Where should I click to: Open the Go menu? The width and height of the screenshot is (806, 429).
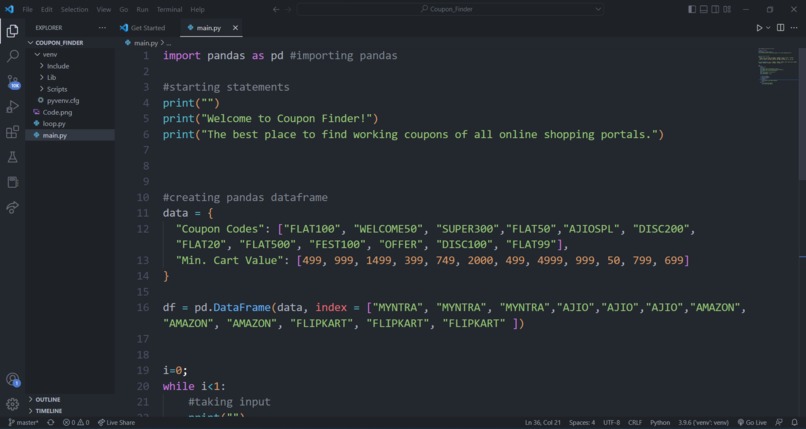click(123, 9)
